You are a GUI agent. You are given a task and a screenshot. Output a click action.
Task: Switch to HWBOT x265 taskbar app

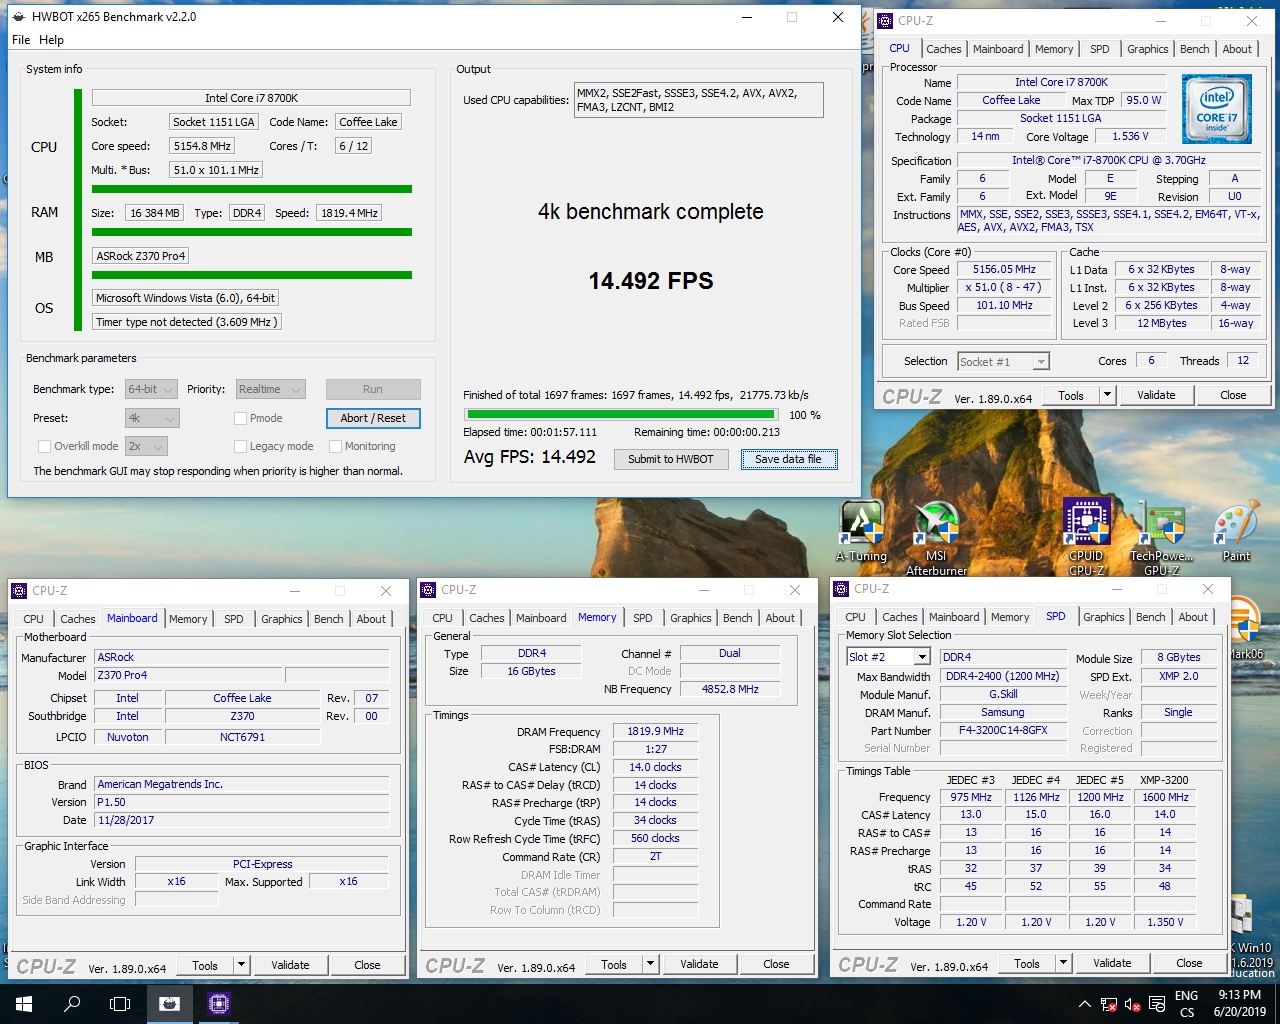point(169,1003)
